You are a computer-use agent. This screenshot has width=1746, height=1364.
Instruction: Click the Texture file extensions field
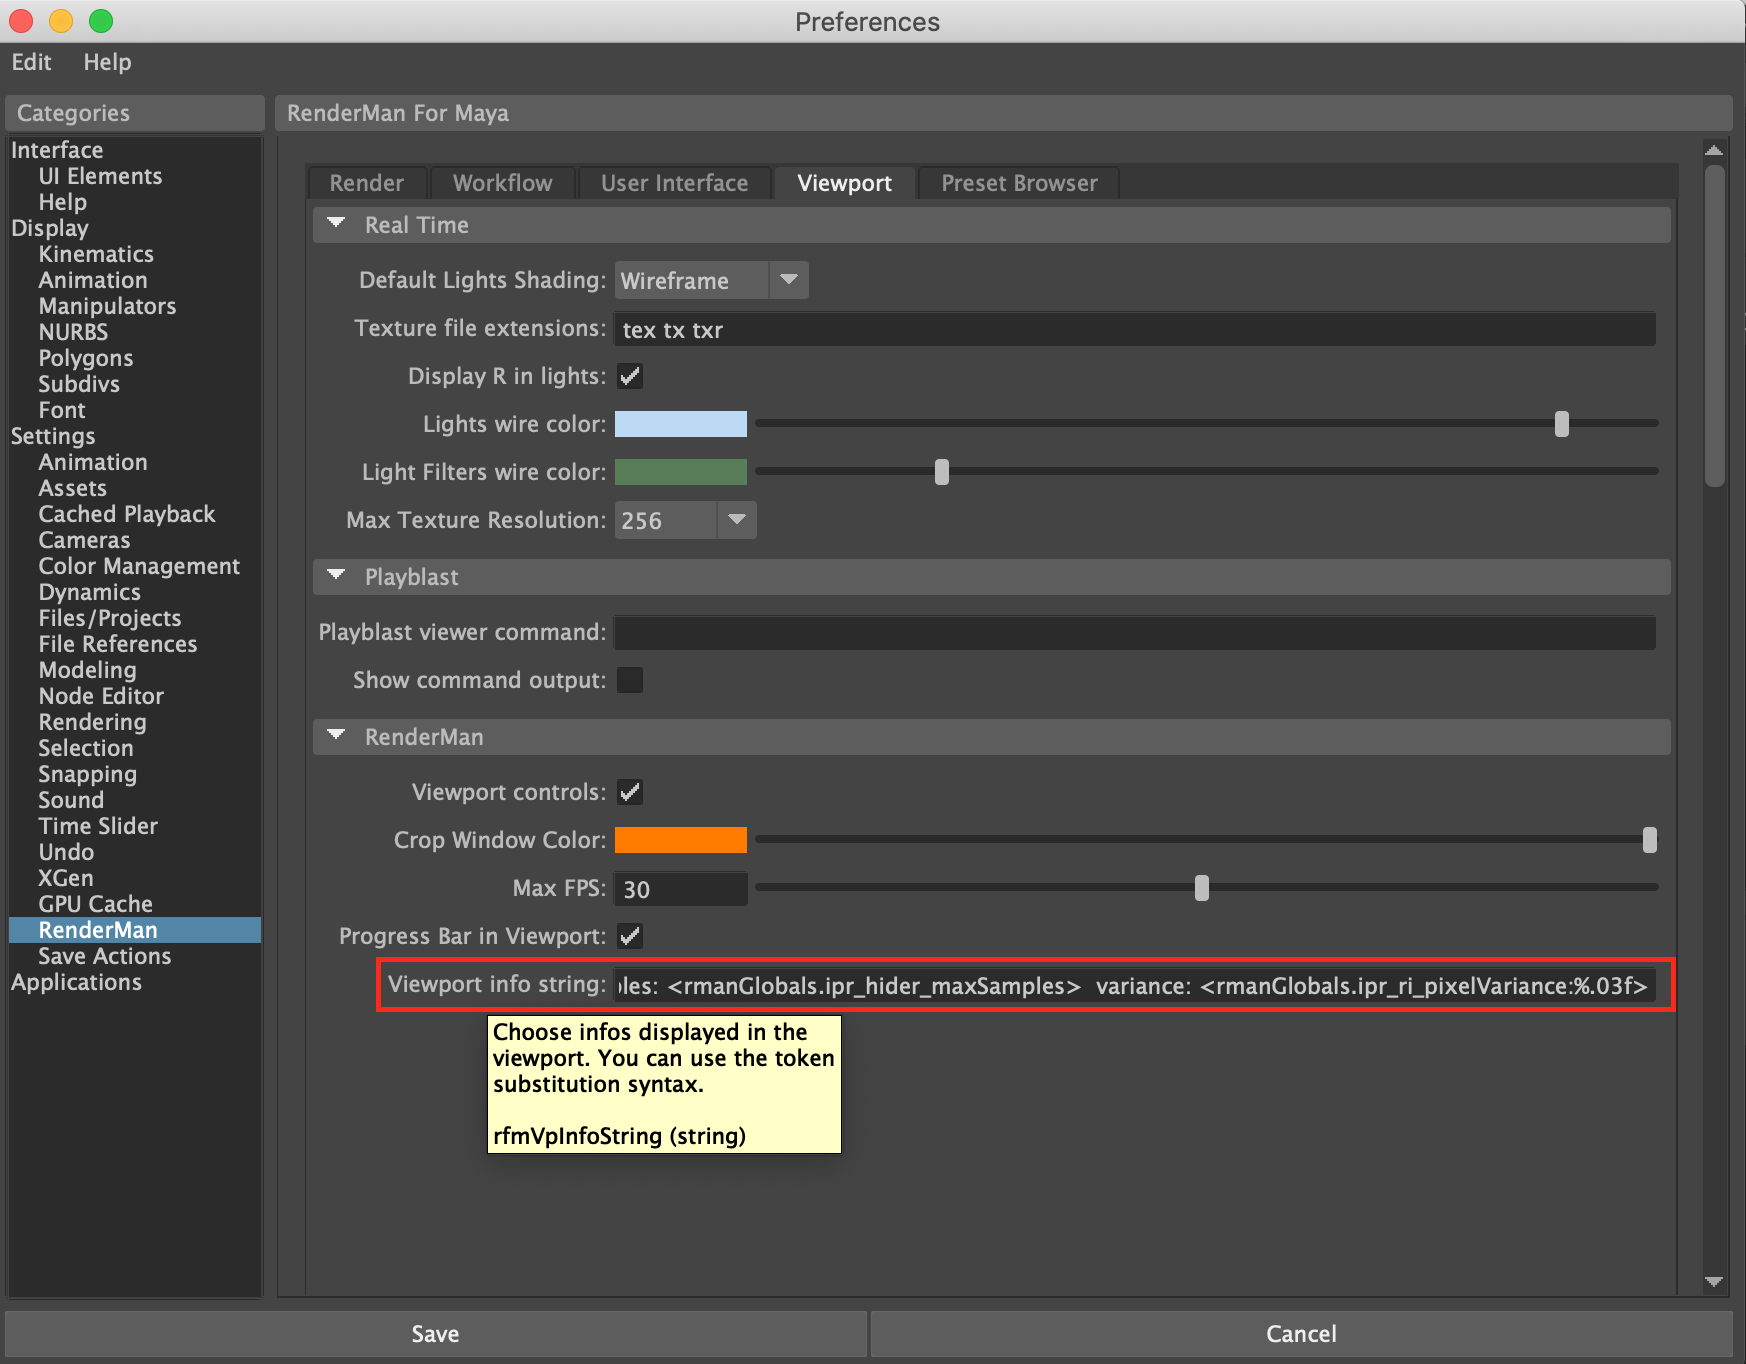point(1135,329)
